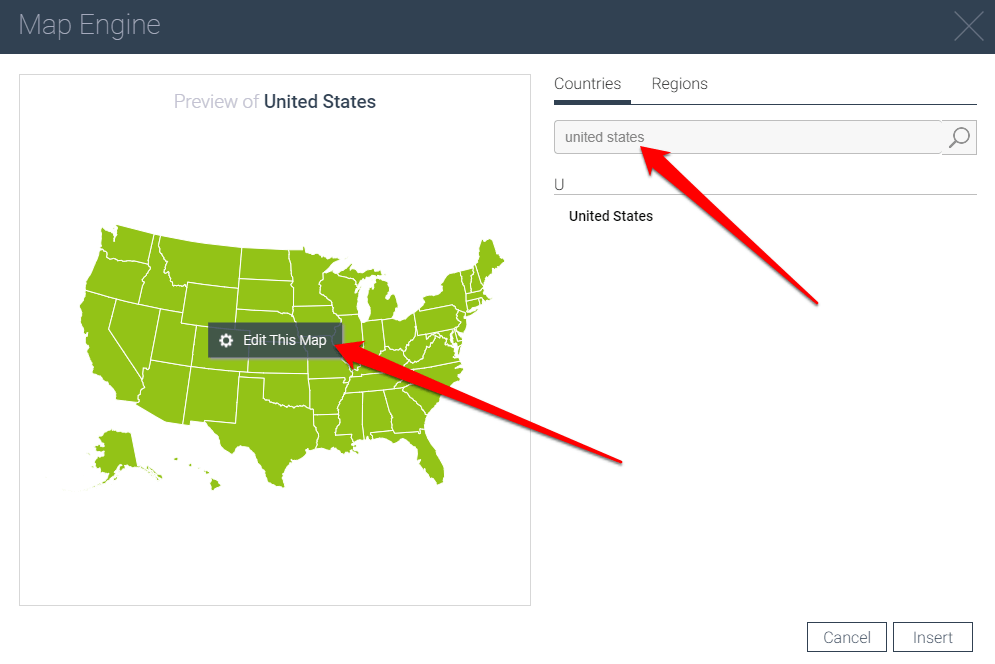Focus the country search input field
The height and width of the screenshot is (664, 995).
tap(747, 138)
